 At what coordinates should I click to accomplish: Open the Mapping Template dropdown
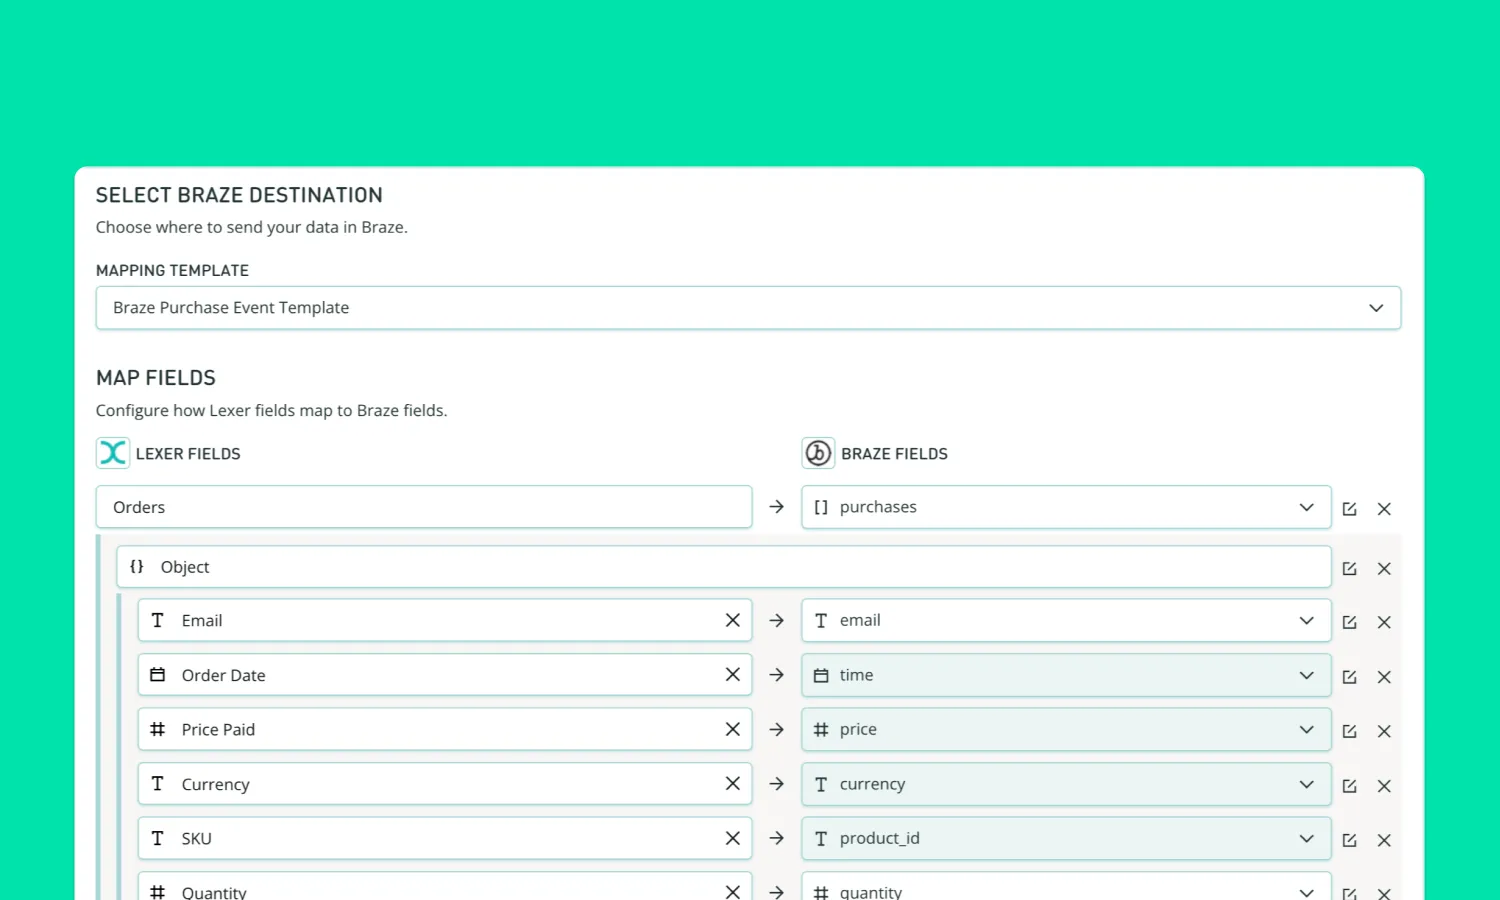pyautogui.click(x=748, y=308)
